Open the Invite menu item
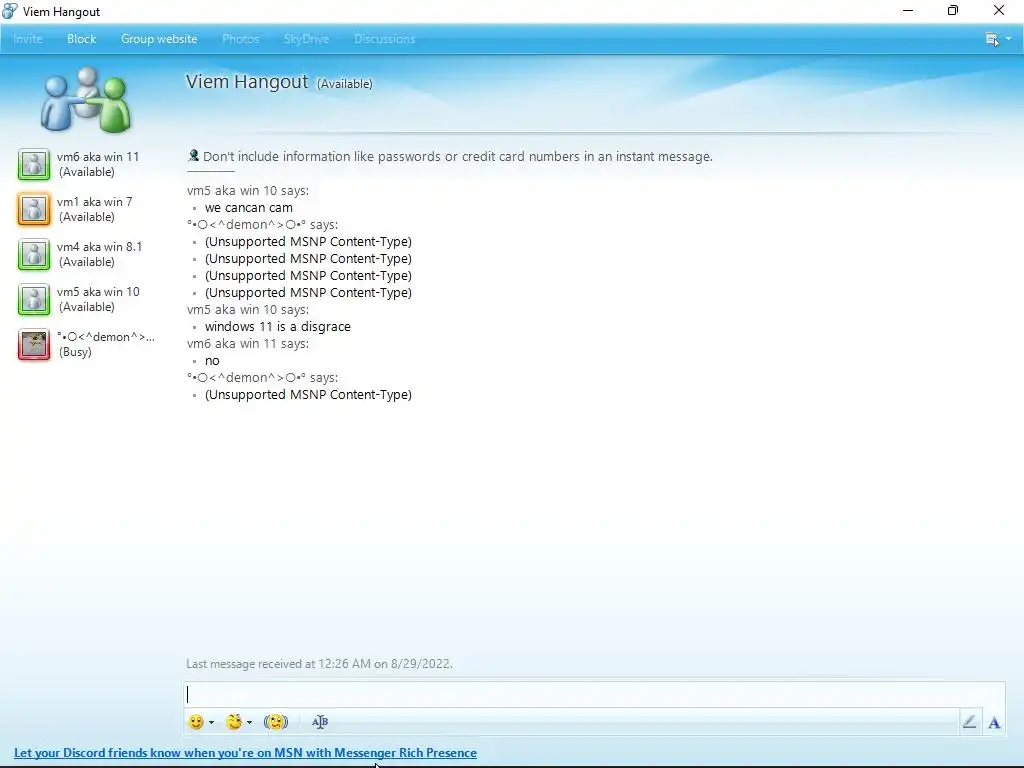Image resolution: width=1024 pixels, height=768 pixels. (27, 39)
